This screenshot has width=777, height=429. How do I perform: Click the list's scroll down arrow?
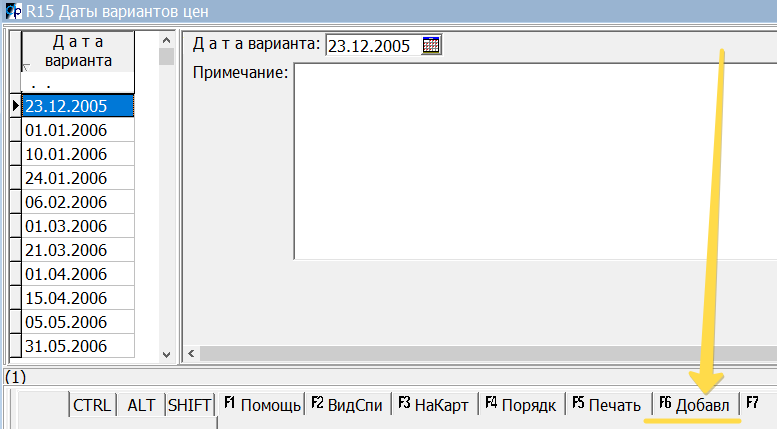tap(166, 355)
